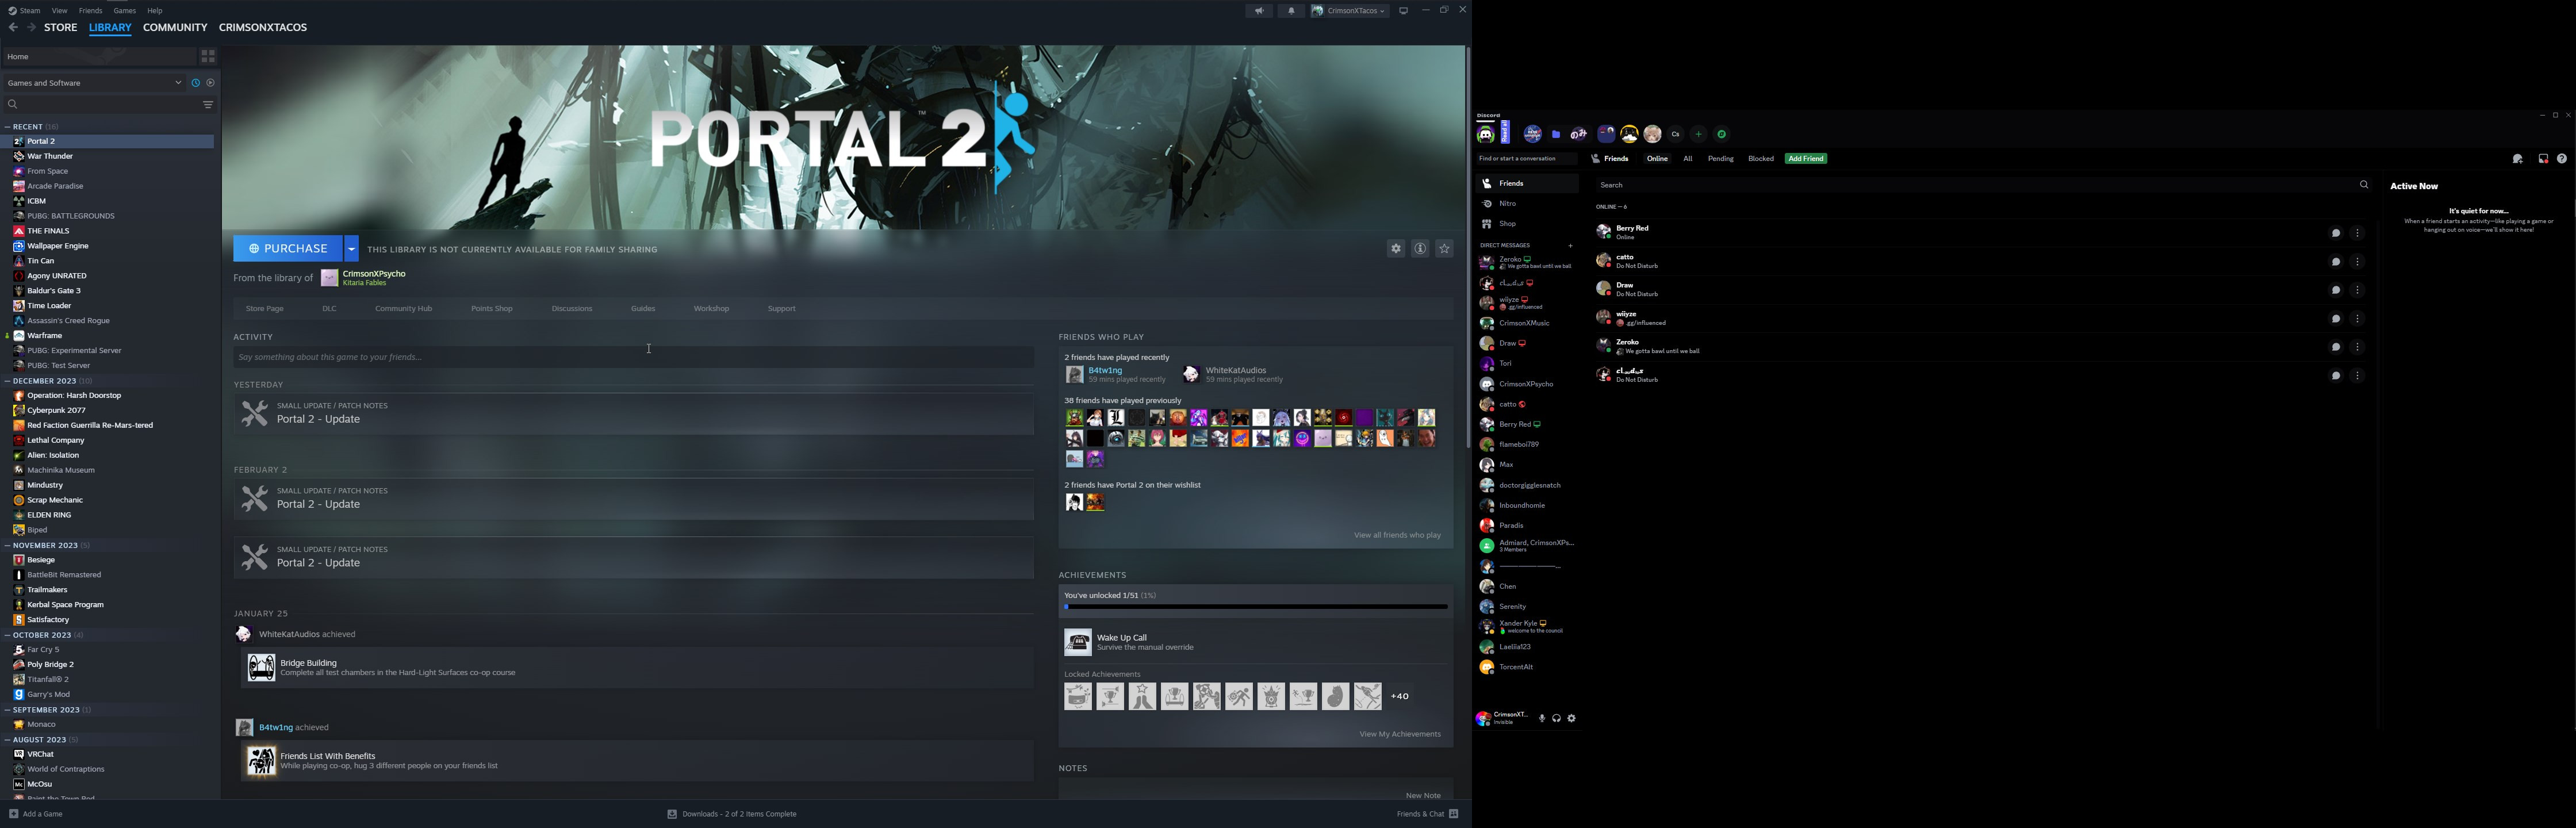
Task: Open Discord's Explore Discoverable Servers compass
Action: point(1721,134)
